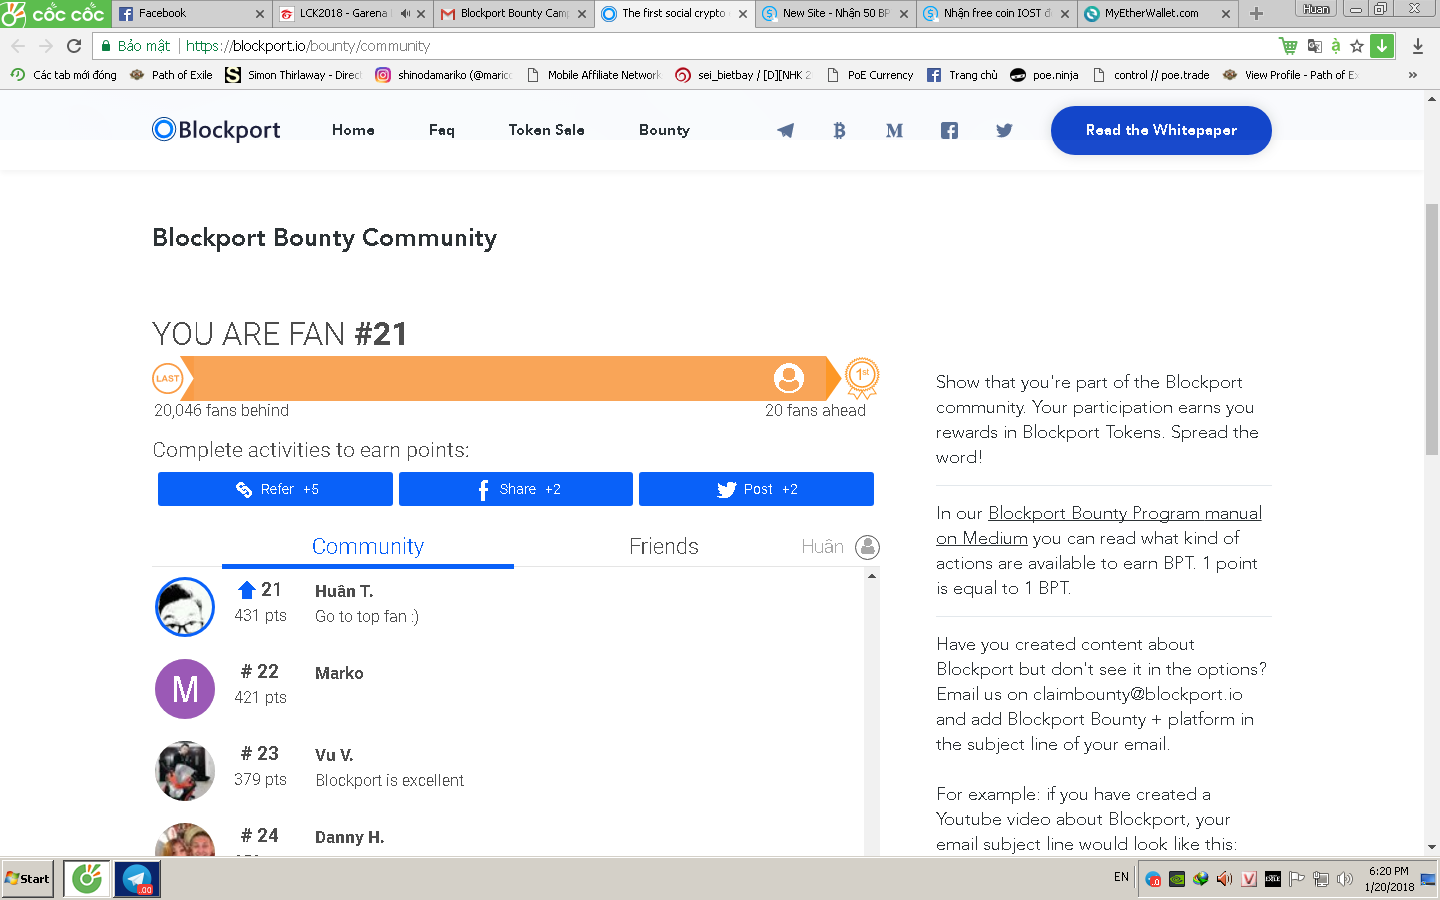Select the Friends tab
This screenshot has width=1440, height=900.
point(664,546)
